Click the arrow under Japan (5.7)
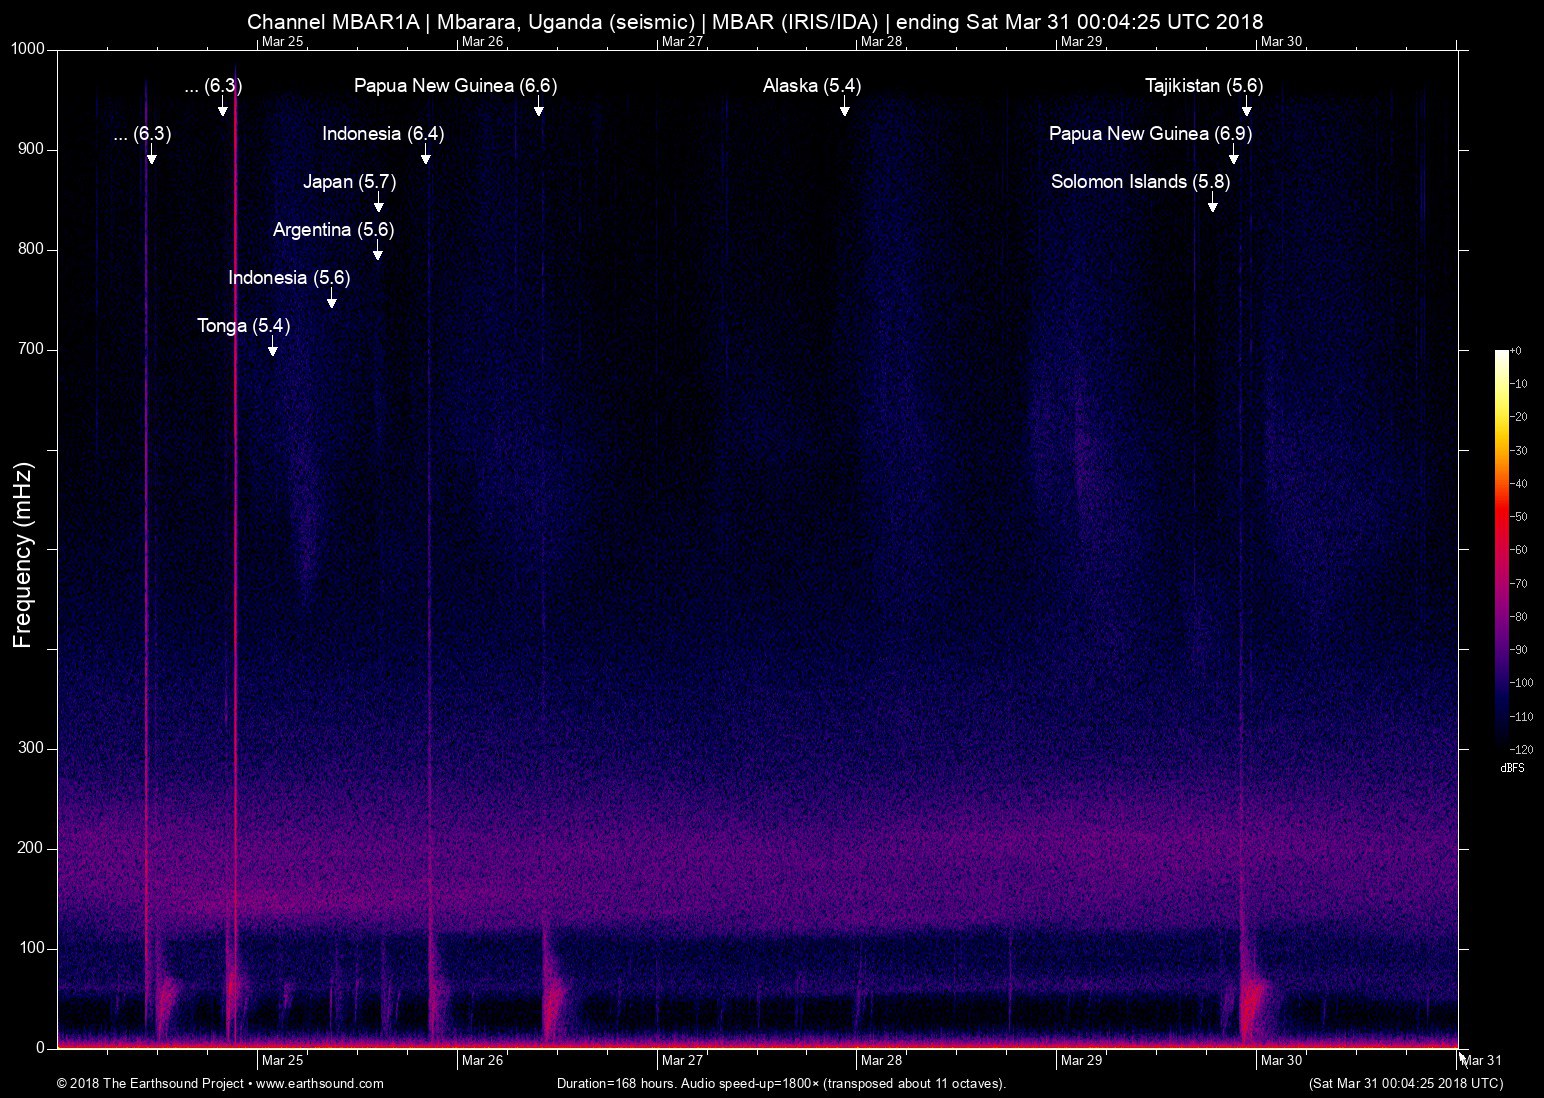This screenshot has height=1098, width=1544. (x=378, y=204)
